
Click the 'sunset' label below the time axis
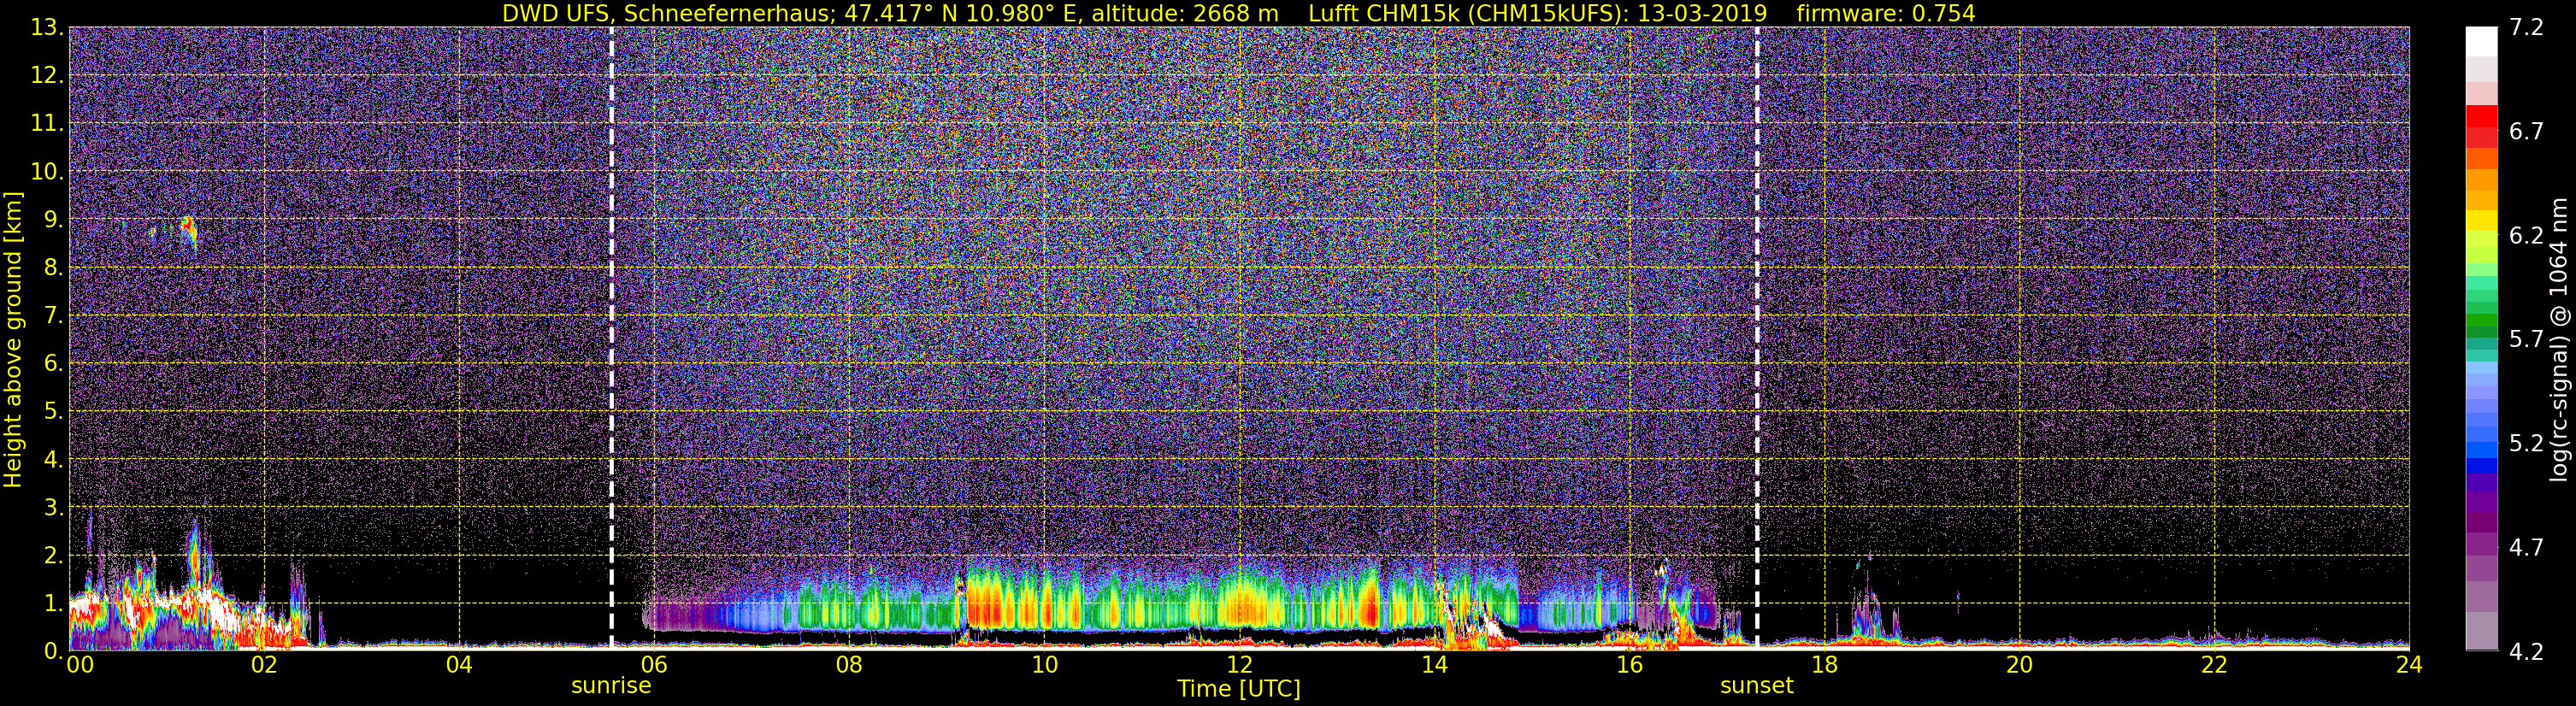coord(1757,686)
